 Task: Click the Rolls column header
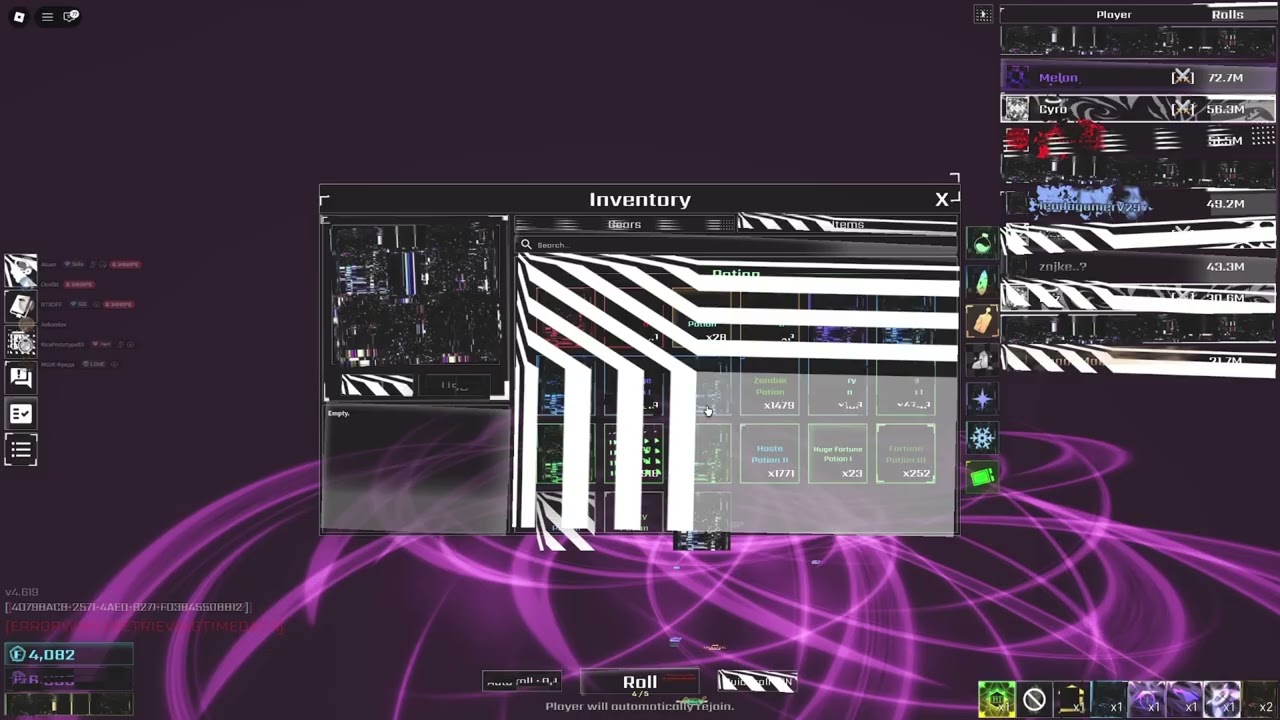(1227, 14)
